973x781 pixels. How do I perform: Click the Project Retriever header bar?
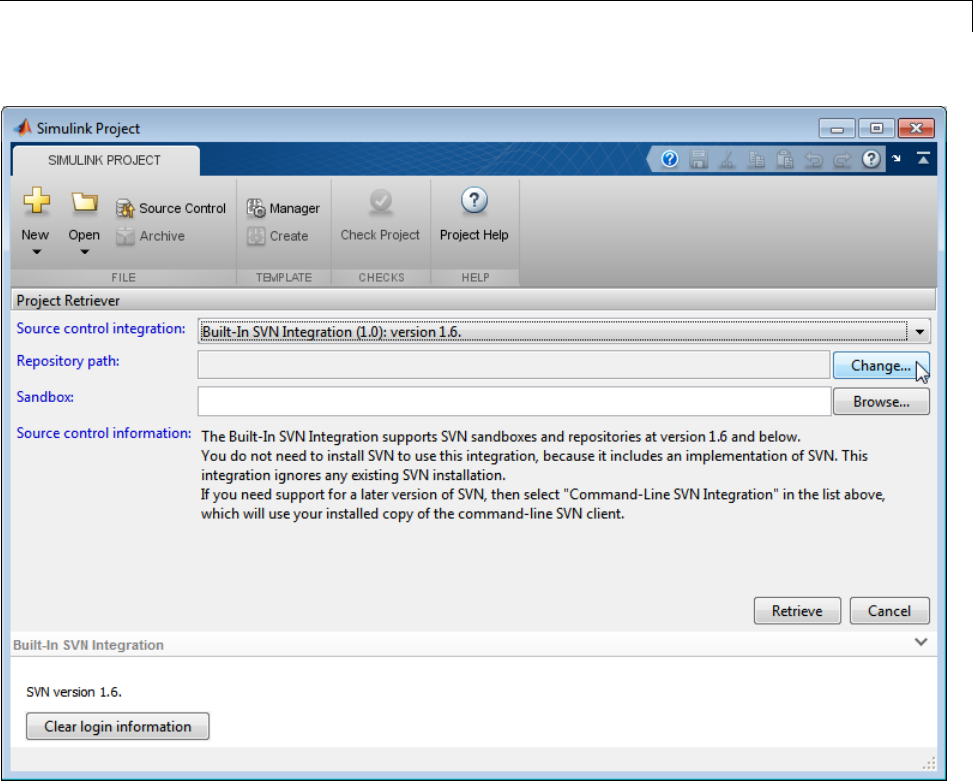click(473, 301)
